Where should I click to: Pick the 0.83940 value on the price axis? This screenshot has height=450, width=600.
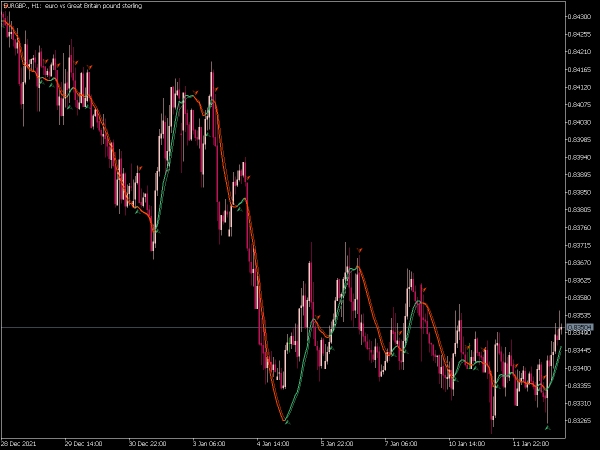tap(579, 157)
